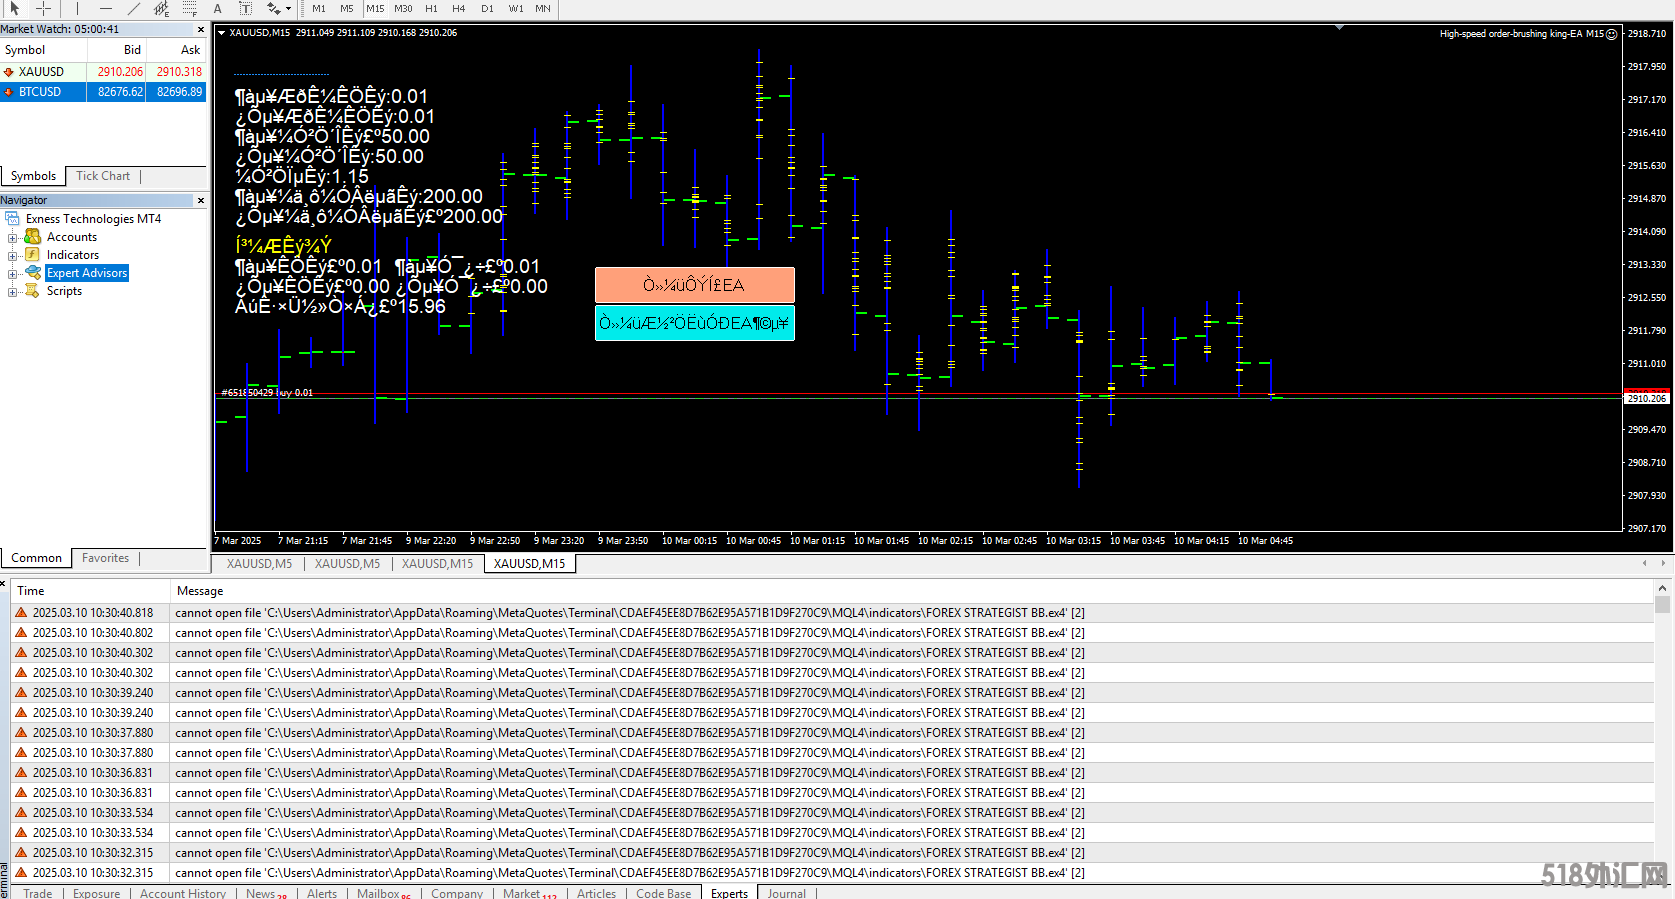Select the Cursor arrow tool

pyautogui.click(x=14, y=8)
